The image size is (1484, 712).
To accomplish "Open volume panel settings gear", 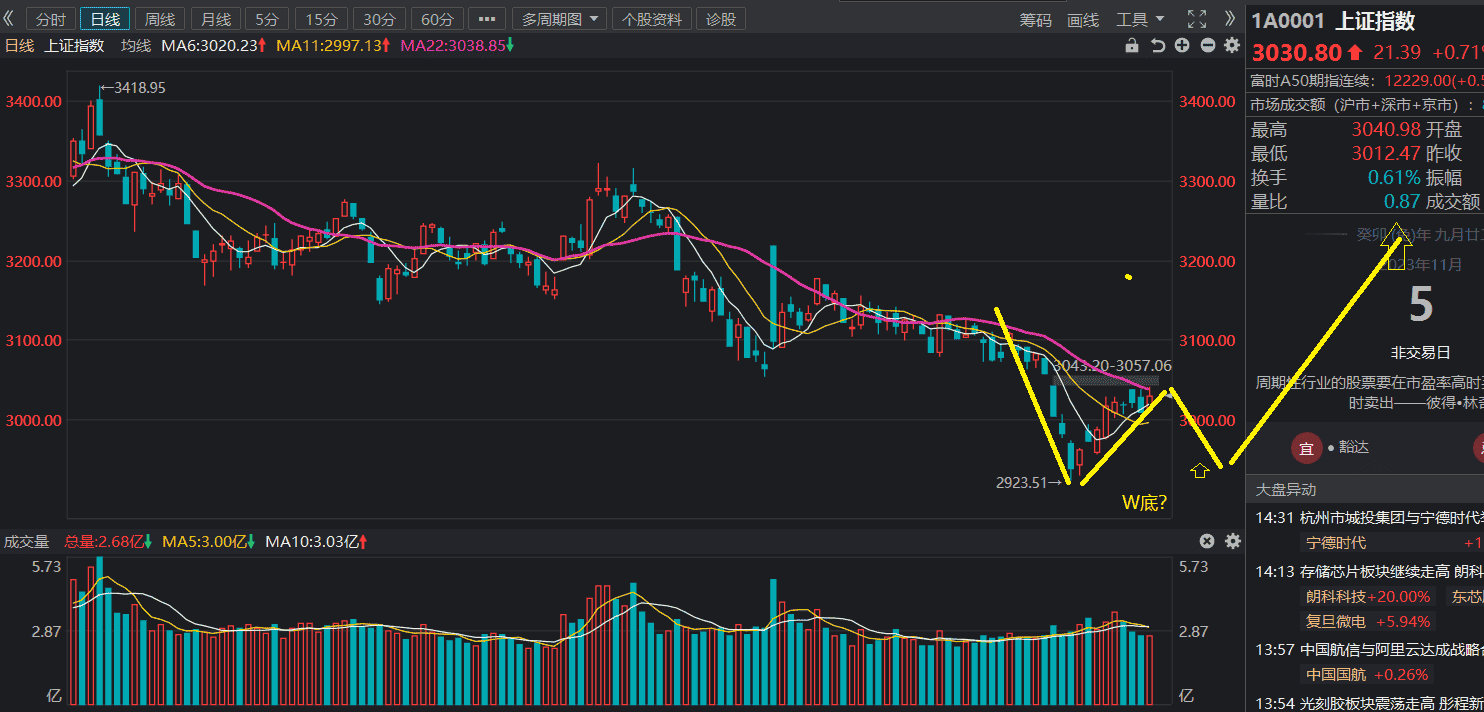I will click(1232, 541).
